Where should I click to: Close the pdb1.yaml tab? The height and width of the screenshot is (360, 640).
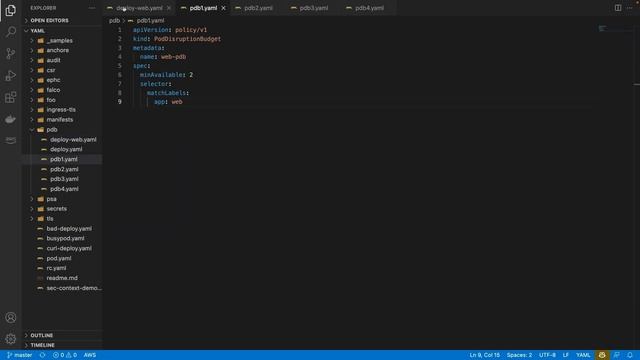point(223,8)
